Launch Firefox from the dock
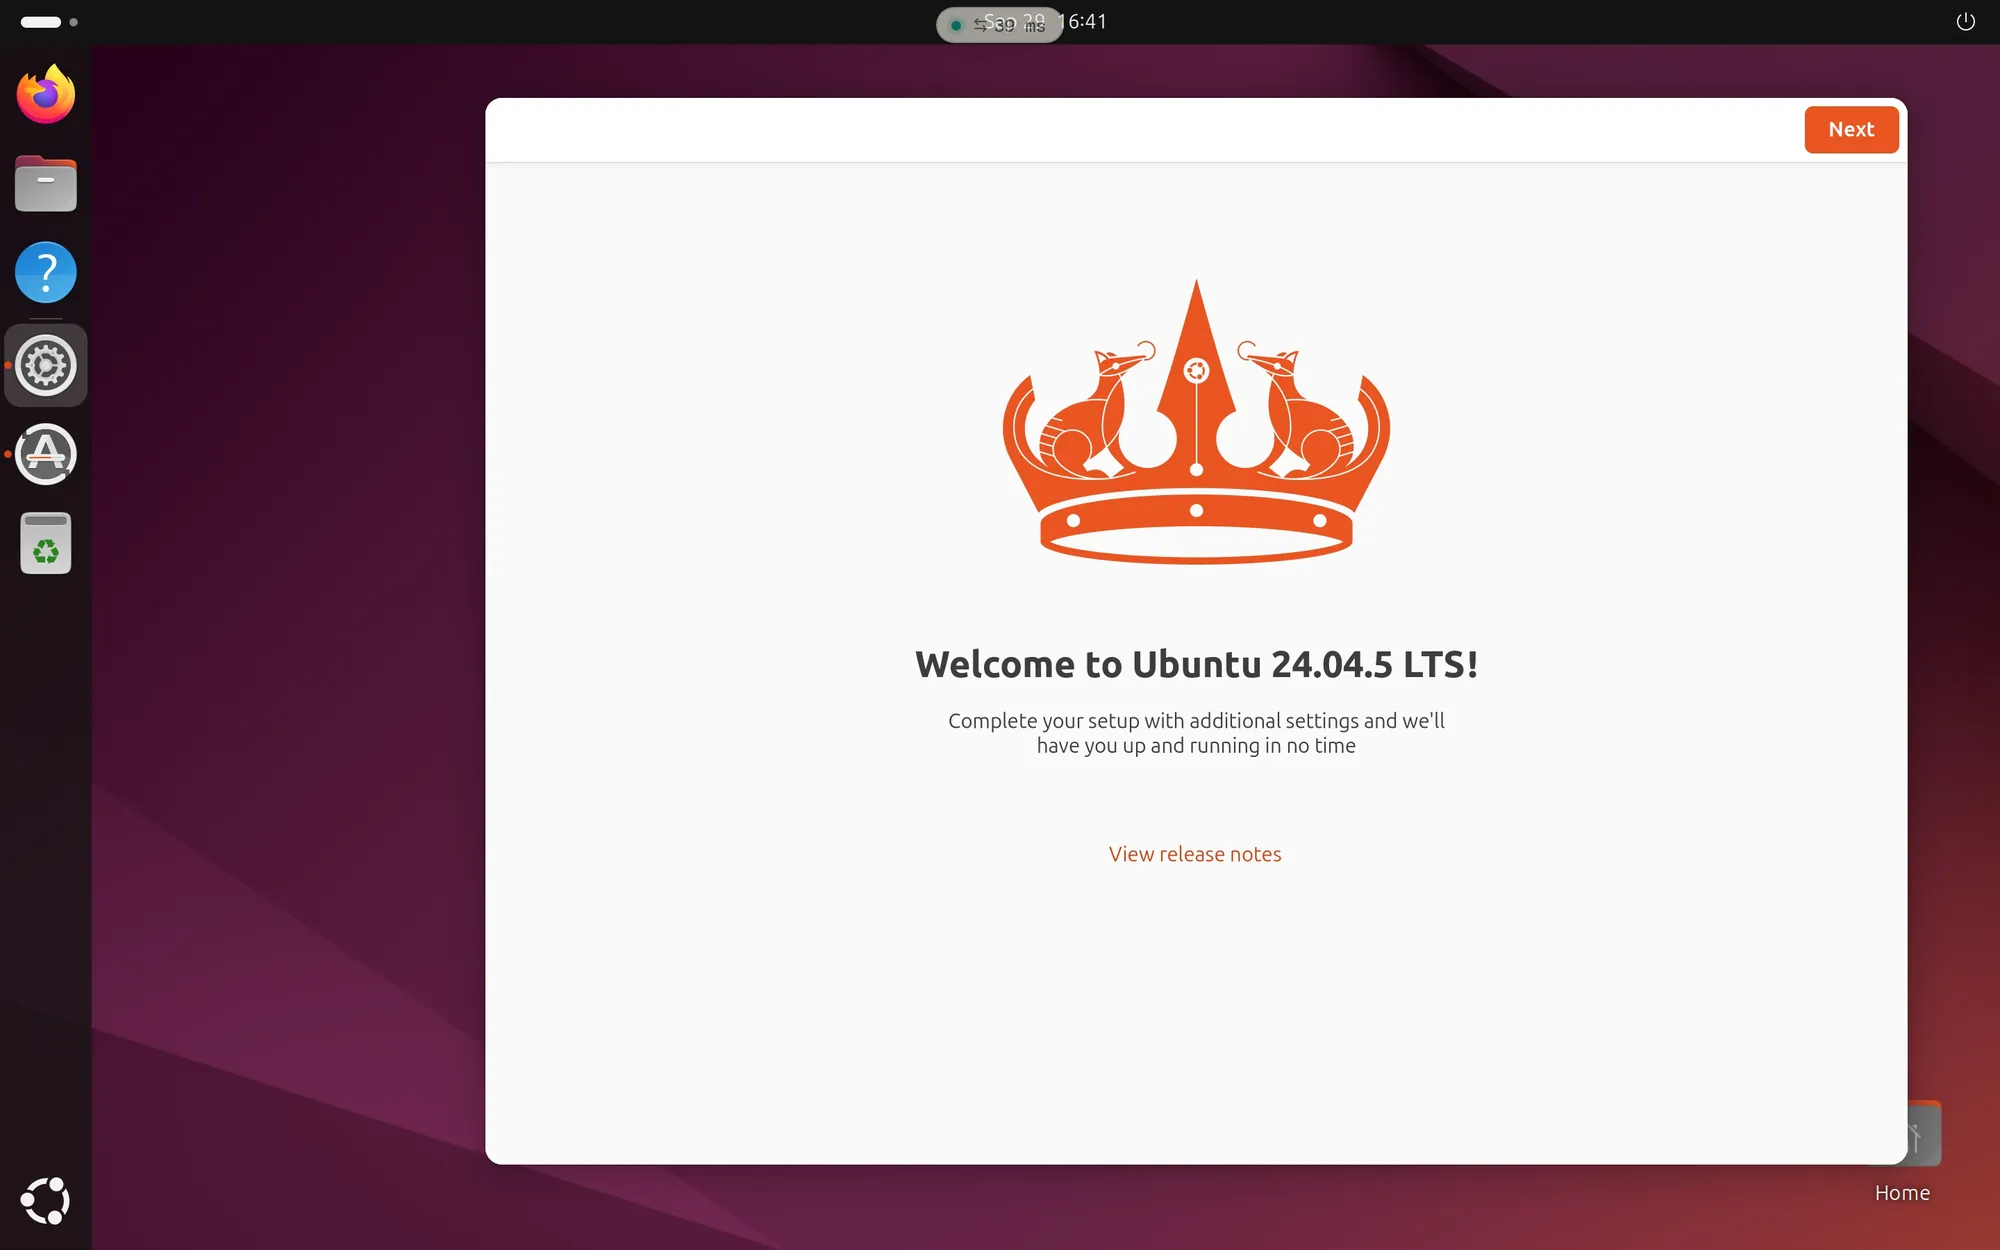 [46, 95]
